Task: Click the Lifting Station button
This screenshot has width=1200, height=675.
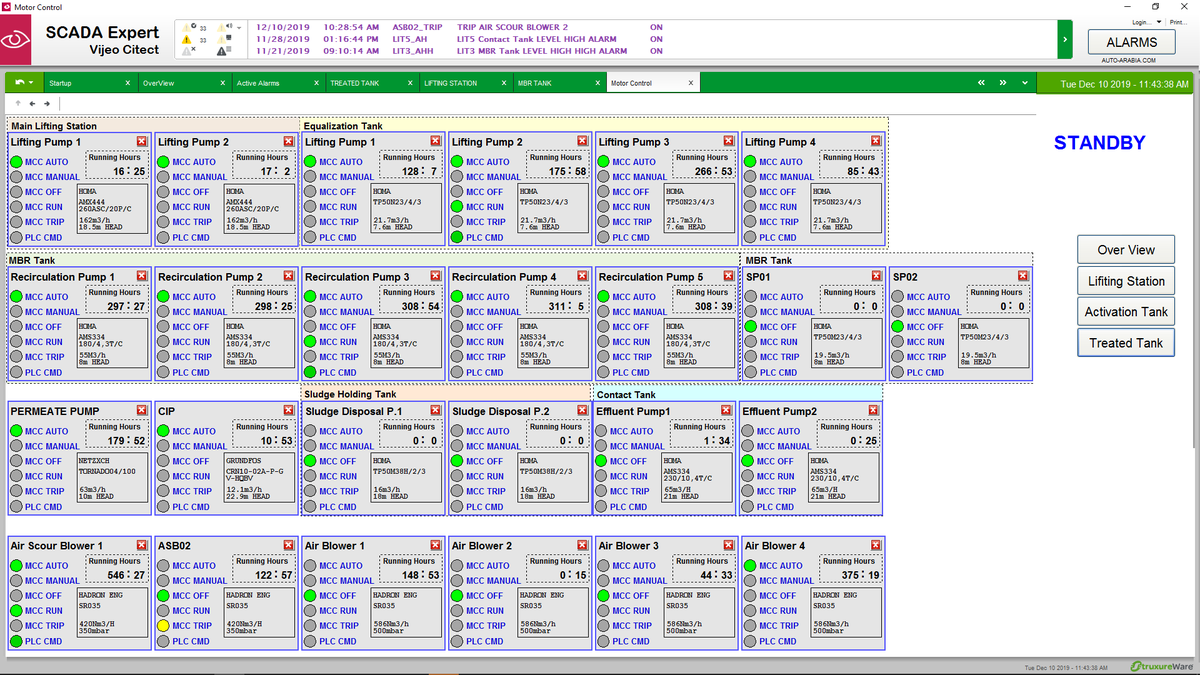Action: pos(1126,281)
